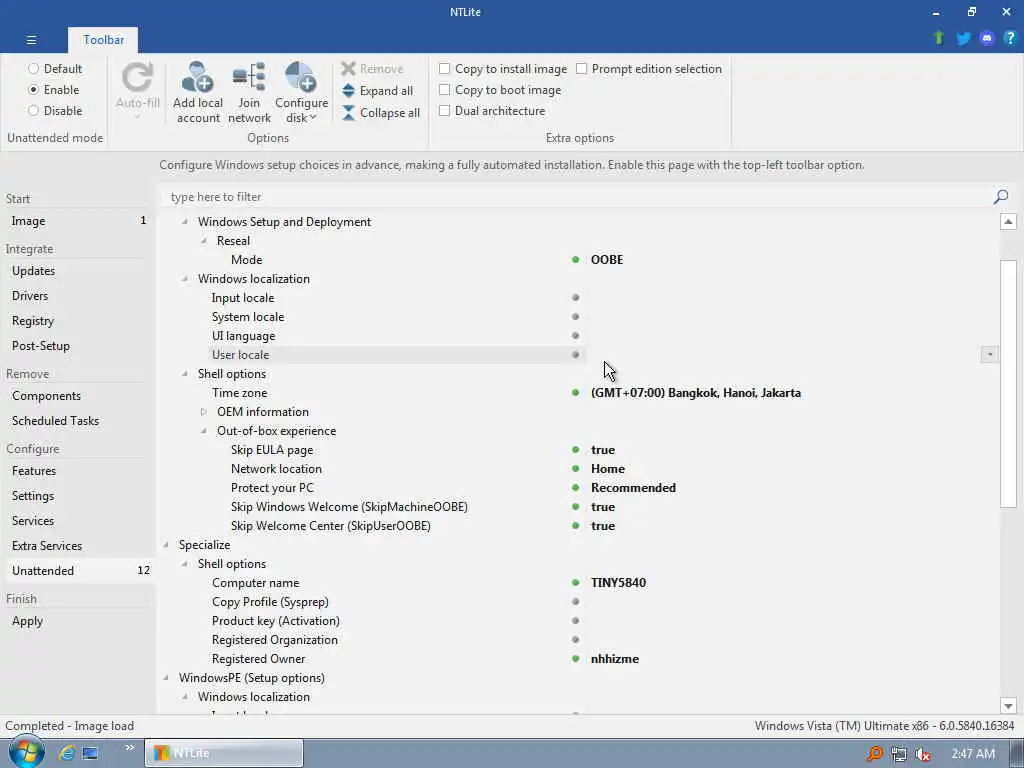This screenshot has height=768, width=1024.
Task: Click the green status dot beside OOBE
Action: tap(575, 259)
